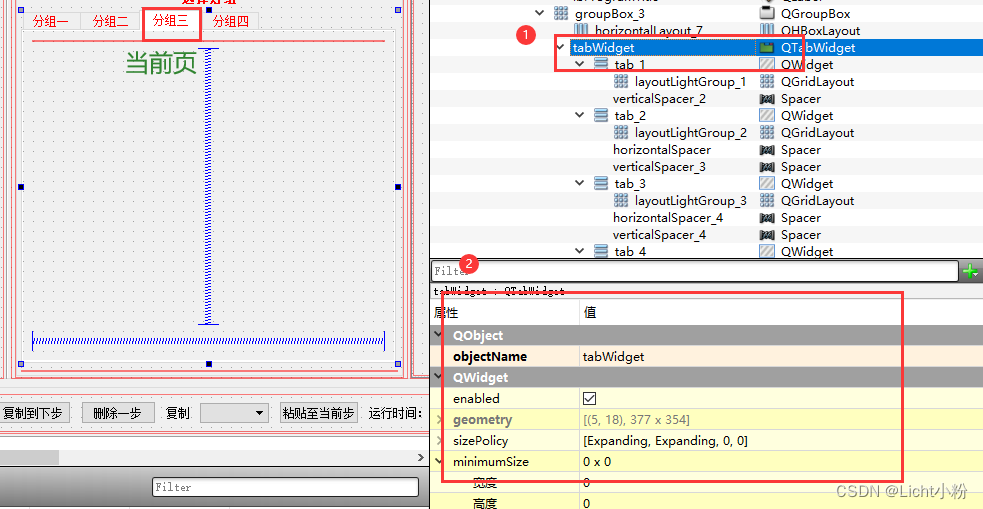
Task: Select horizontalSpacer_4 in the object tree
Action: click(x=668, y=218)
